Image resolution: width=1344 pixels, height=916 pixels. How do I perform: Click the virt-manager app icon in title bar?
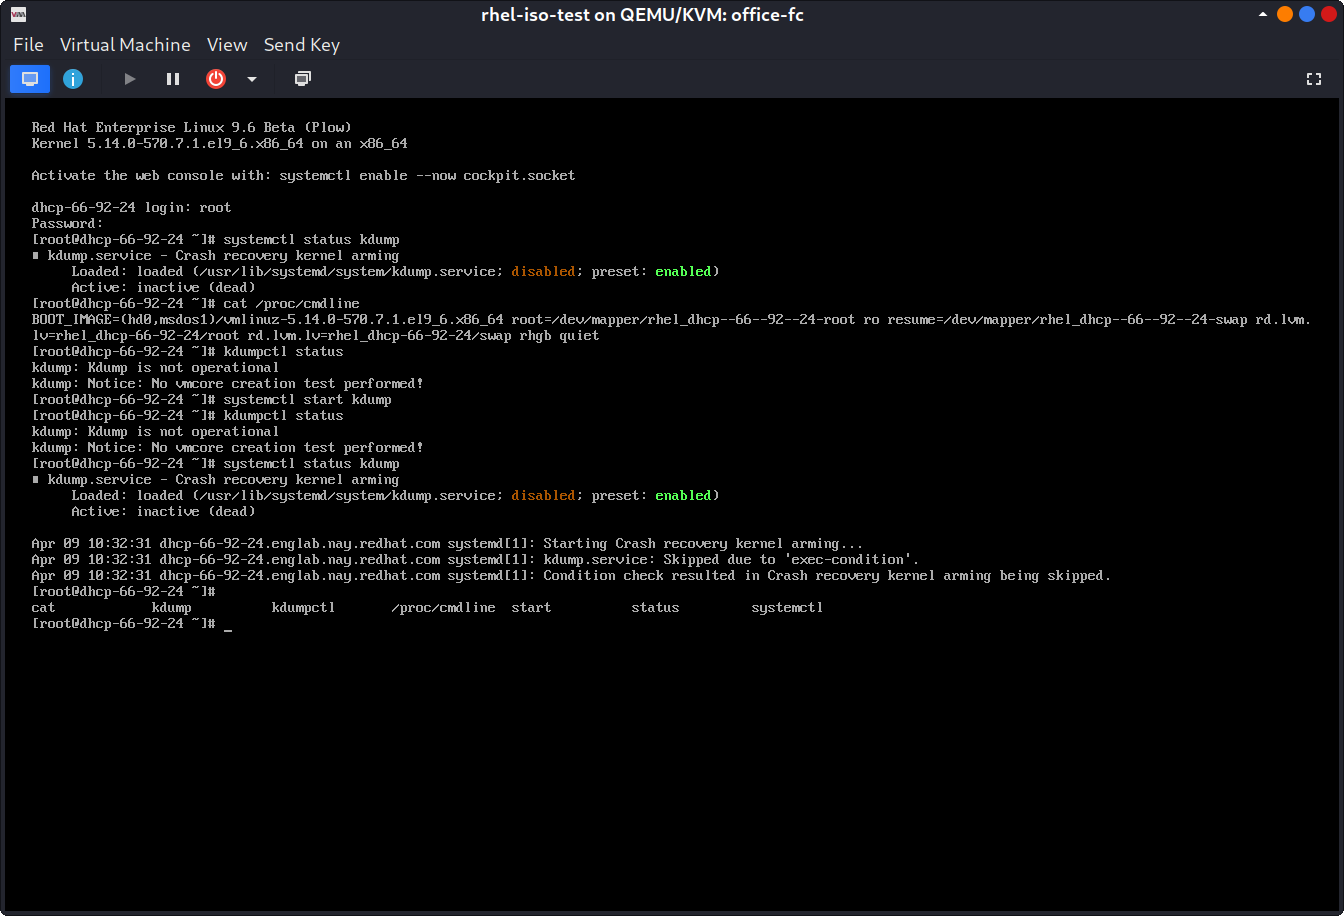point(19,14)
